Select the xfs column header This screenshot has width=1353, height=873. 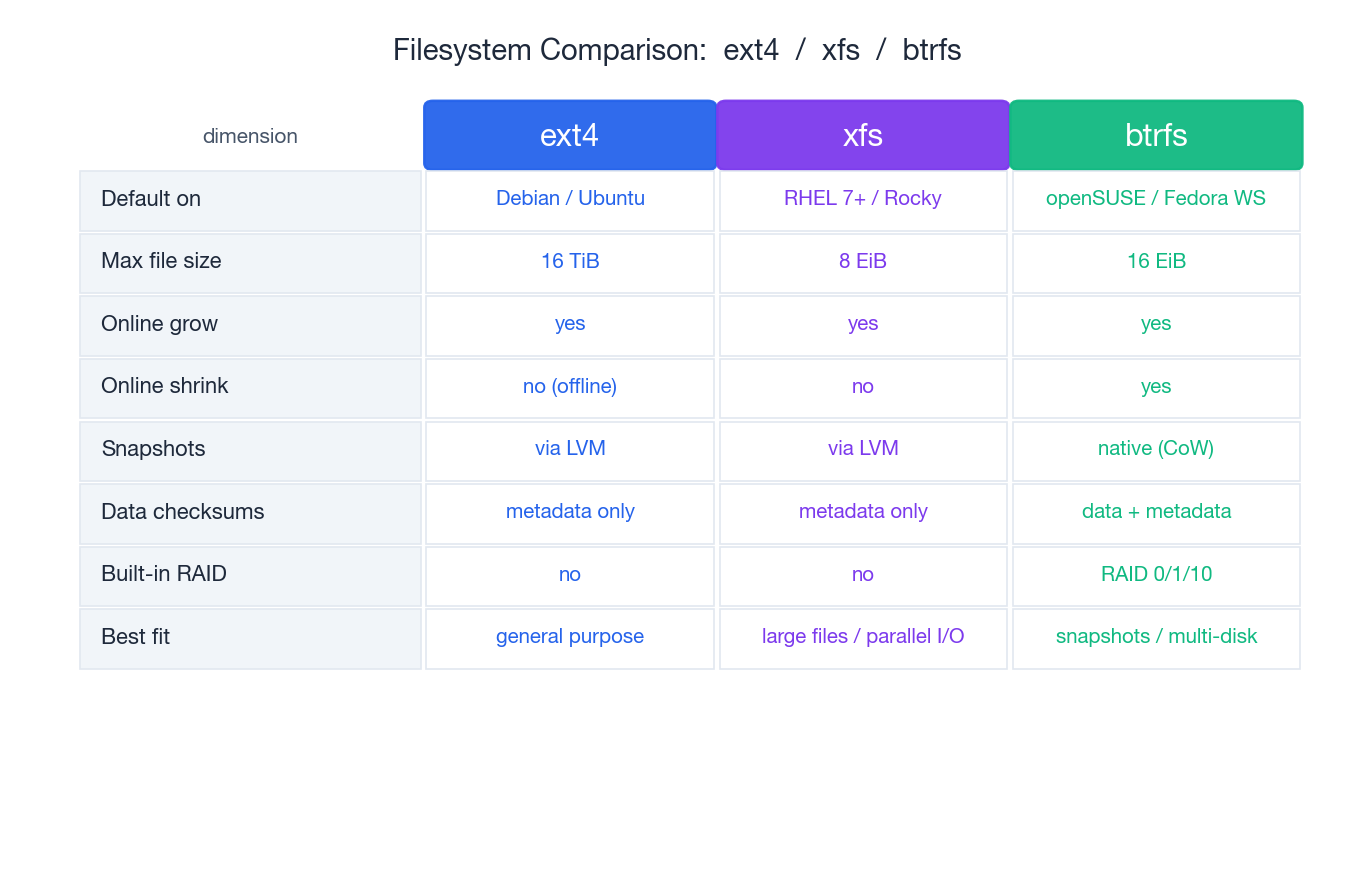pyautogui.click(x=862, y=134)
